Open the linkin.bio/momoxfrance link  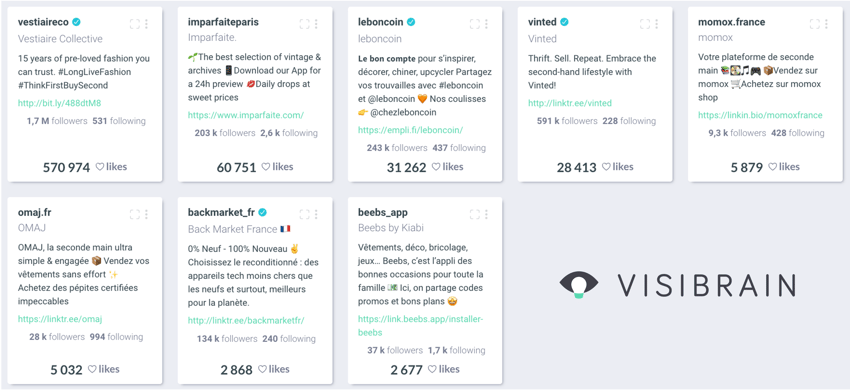tap(760, 115)
